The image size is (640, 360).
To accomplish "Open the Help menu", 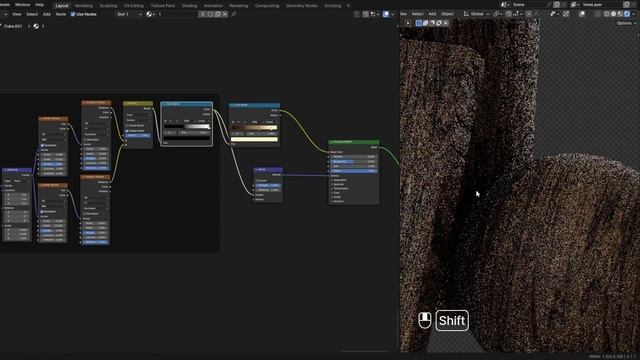I will click(40, 5).
